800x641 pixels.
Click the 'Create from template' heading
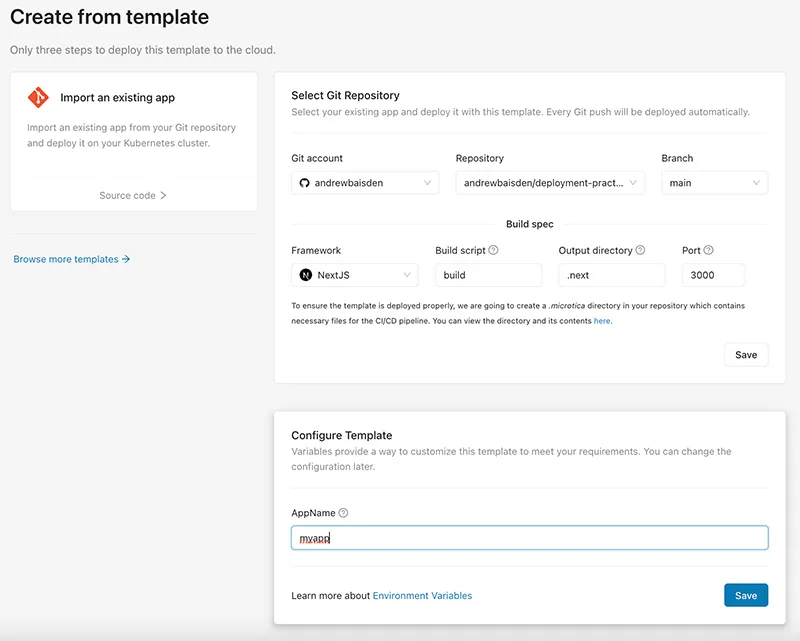[110, 17]
